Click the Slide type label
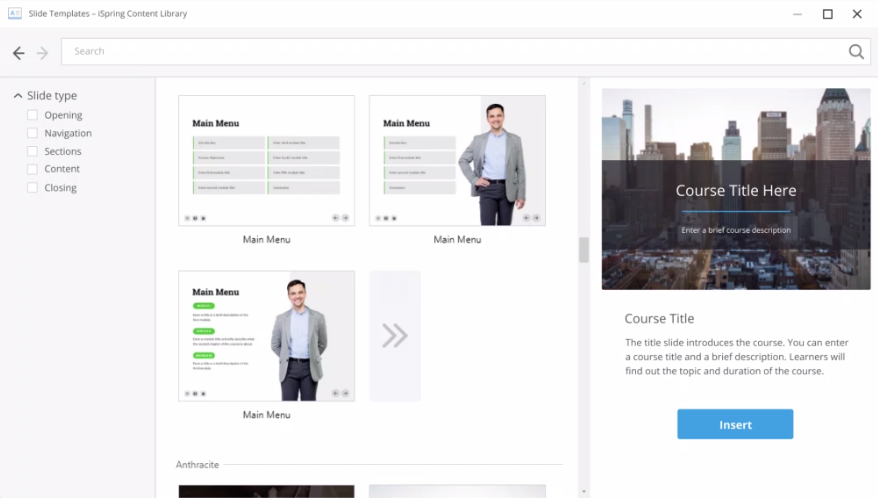878x498 pixels. [x=52, y=96]
